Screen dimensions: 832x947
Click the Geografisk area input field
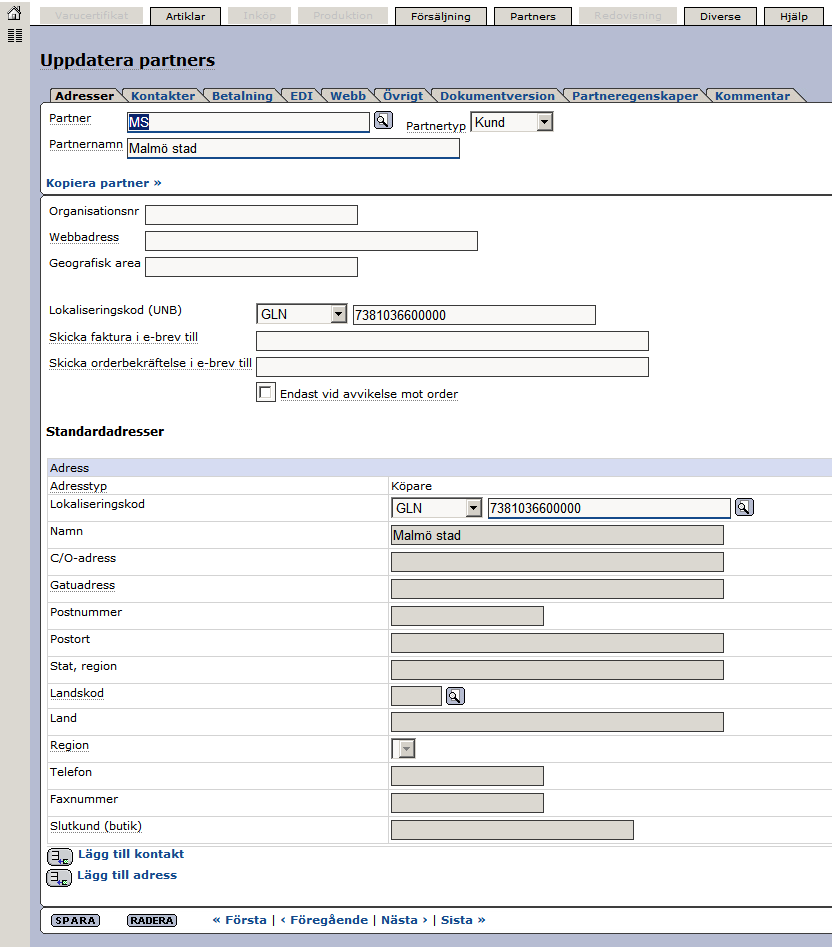251,267
